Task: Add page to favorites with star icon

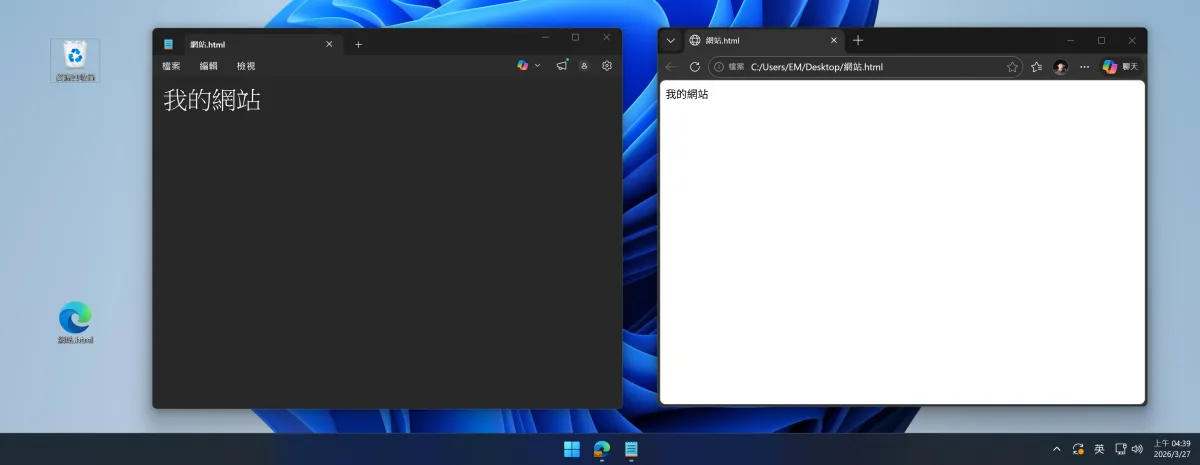Action: coord(1012,67)
